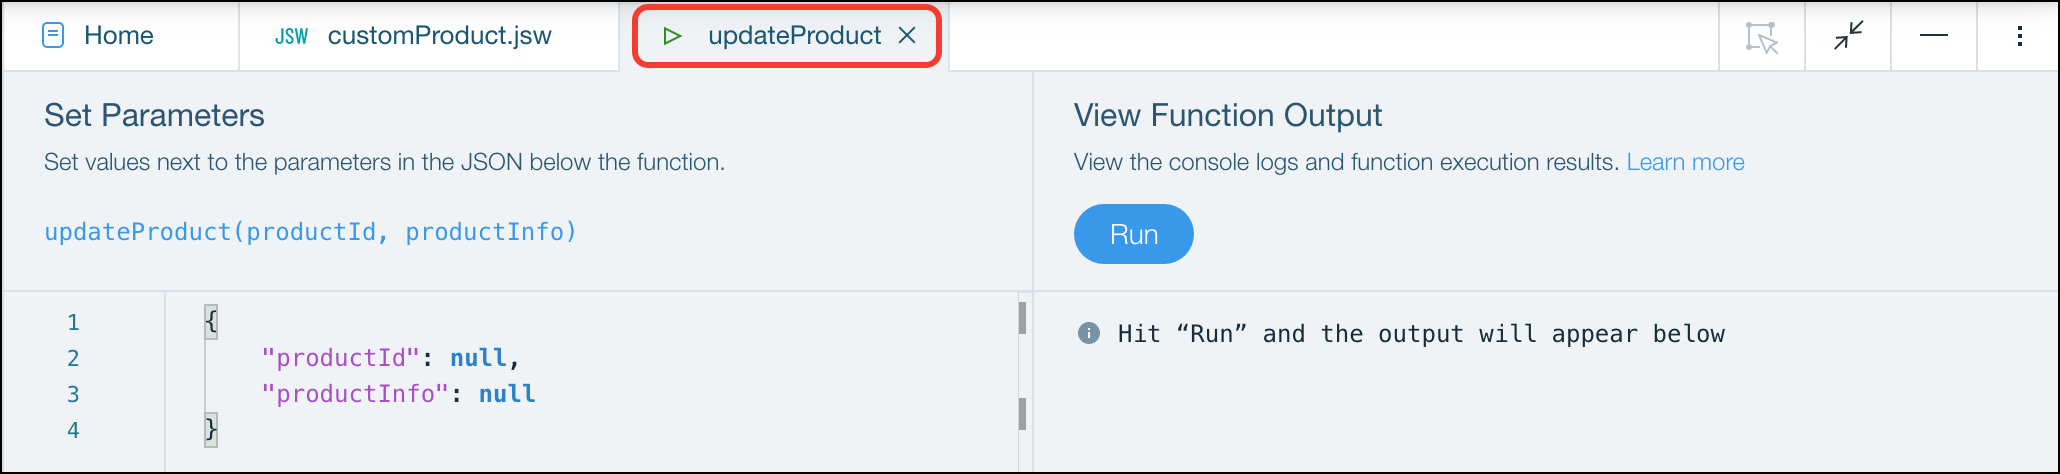Open the Learn more link
This screenshot has width=2060, height=474.
point(1685,162)
